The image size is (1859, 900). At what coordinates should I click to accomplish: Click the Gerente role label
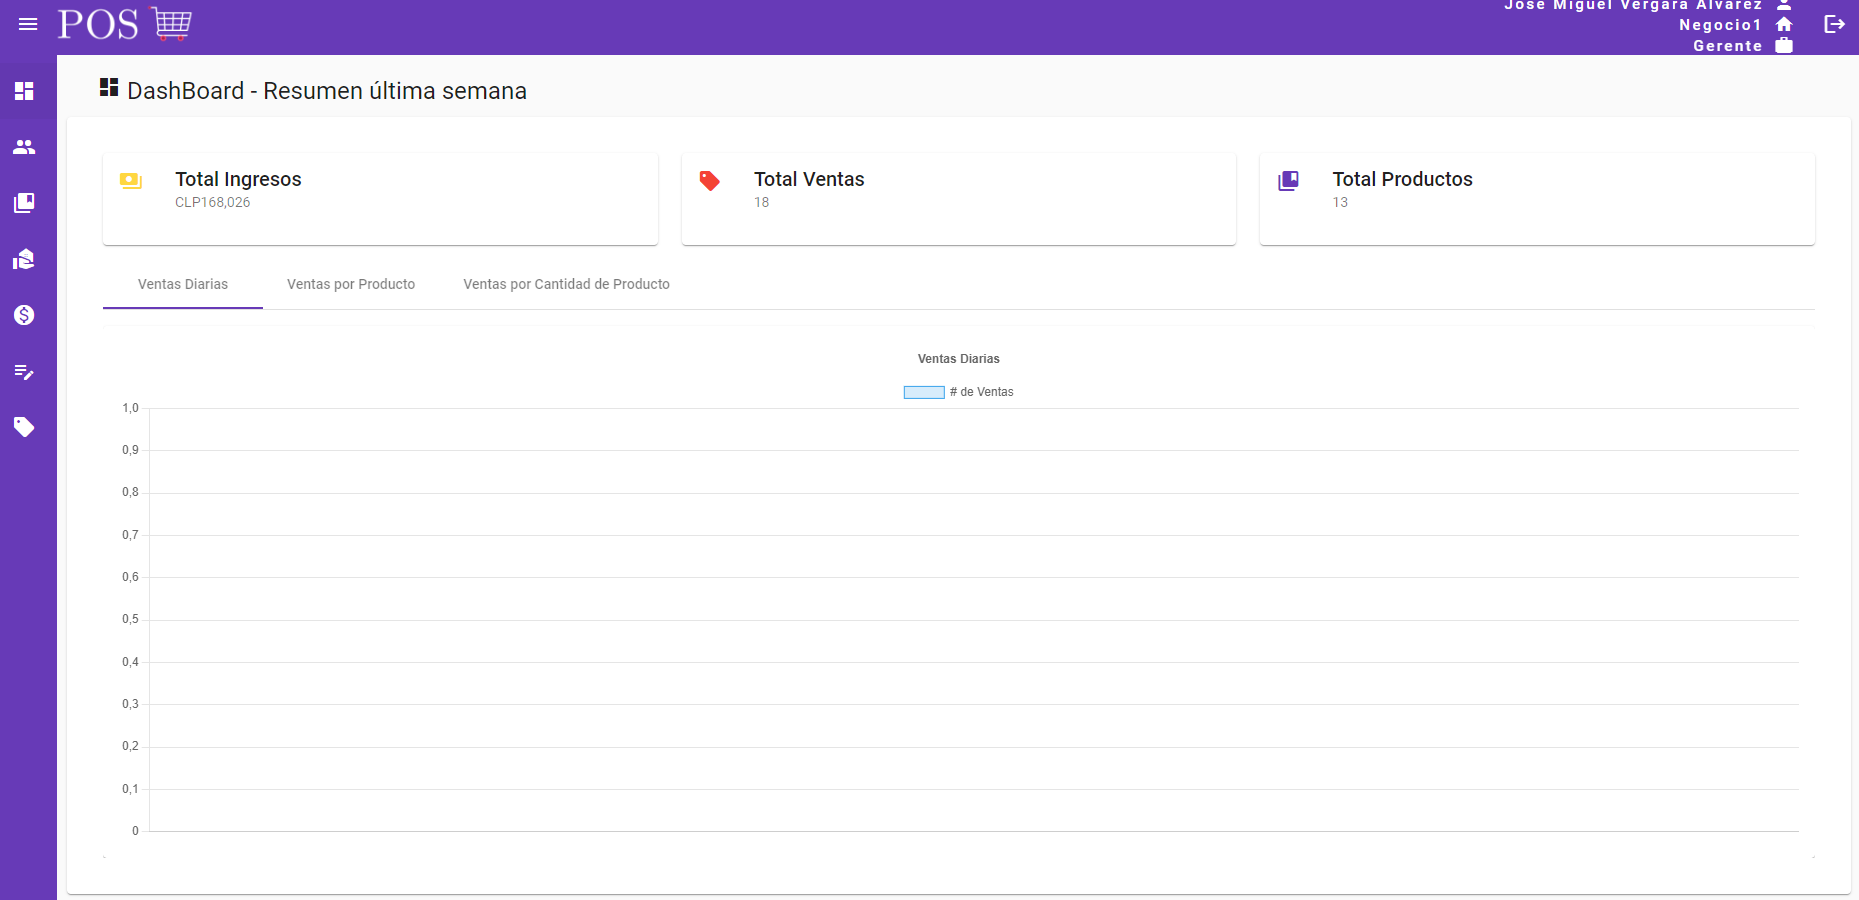(1727, 46)
